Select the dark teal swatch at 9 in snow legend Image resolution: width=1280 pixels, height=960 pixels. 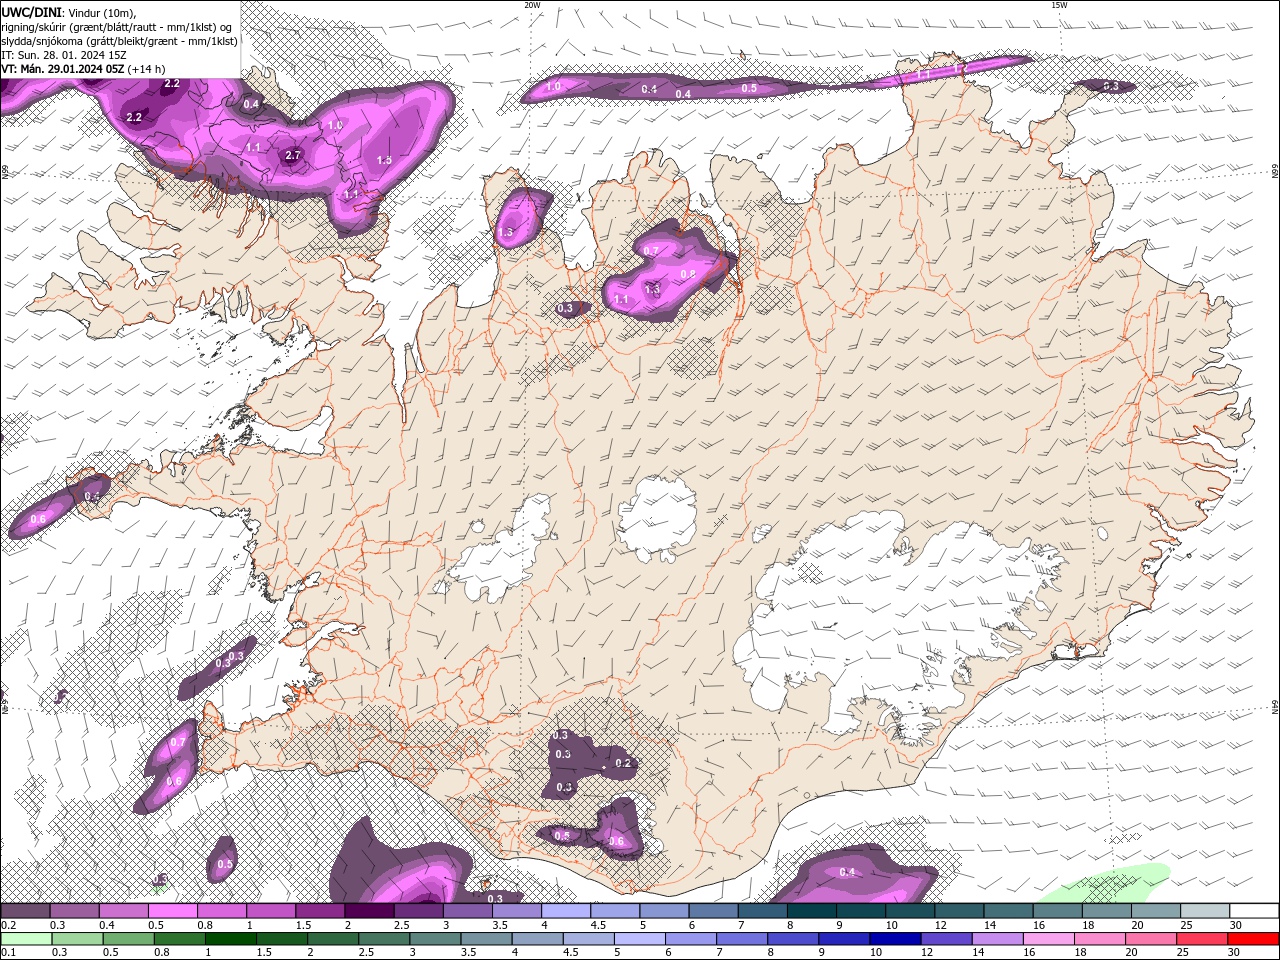coord(861,911)
